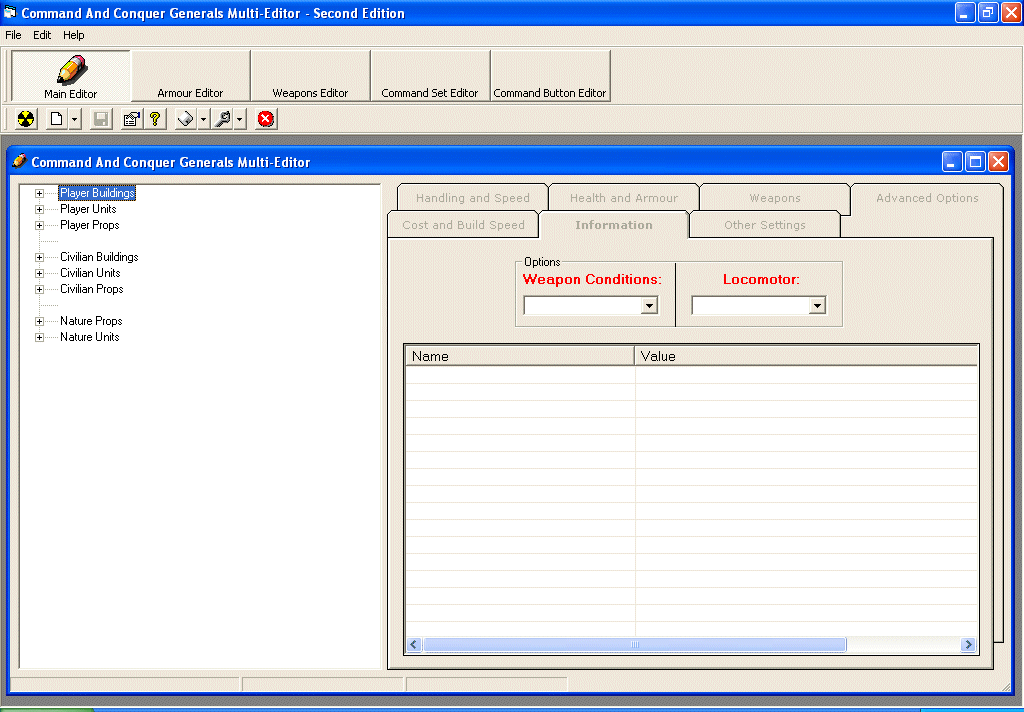Switch to Armour Editor
This screenshot has height=712, width=1024.
(190, 76)
